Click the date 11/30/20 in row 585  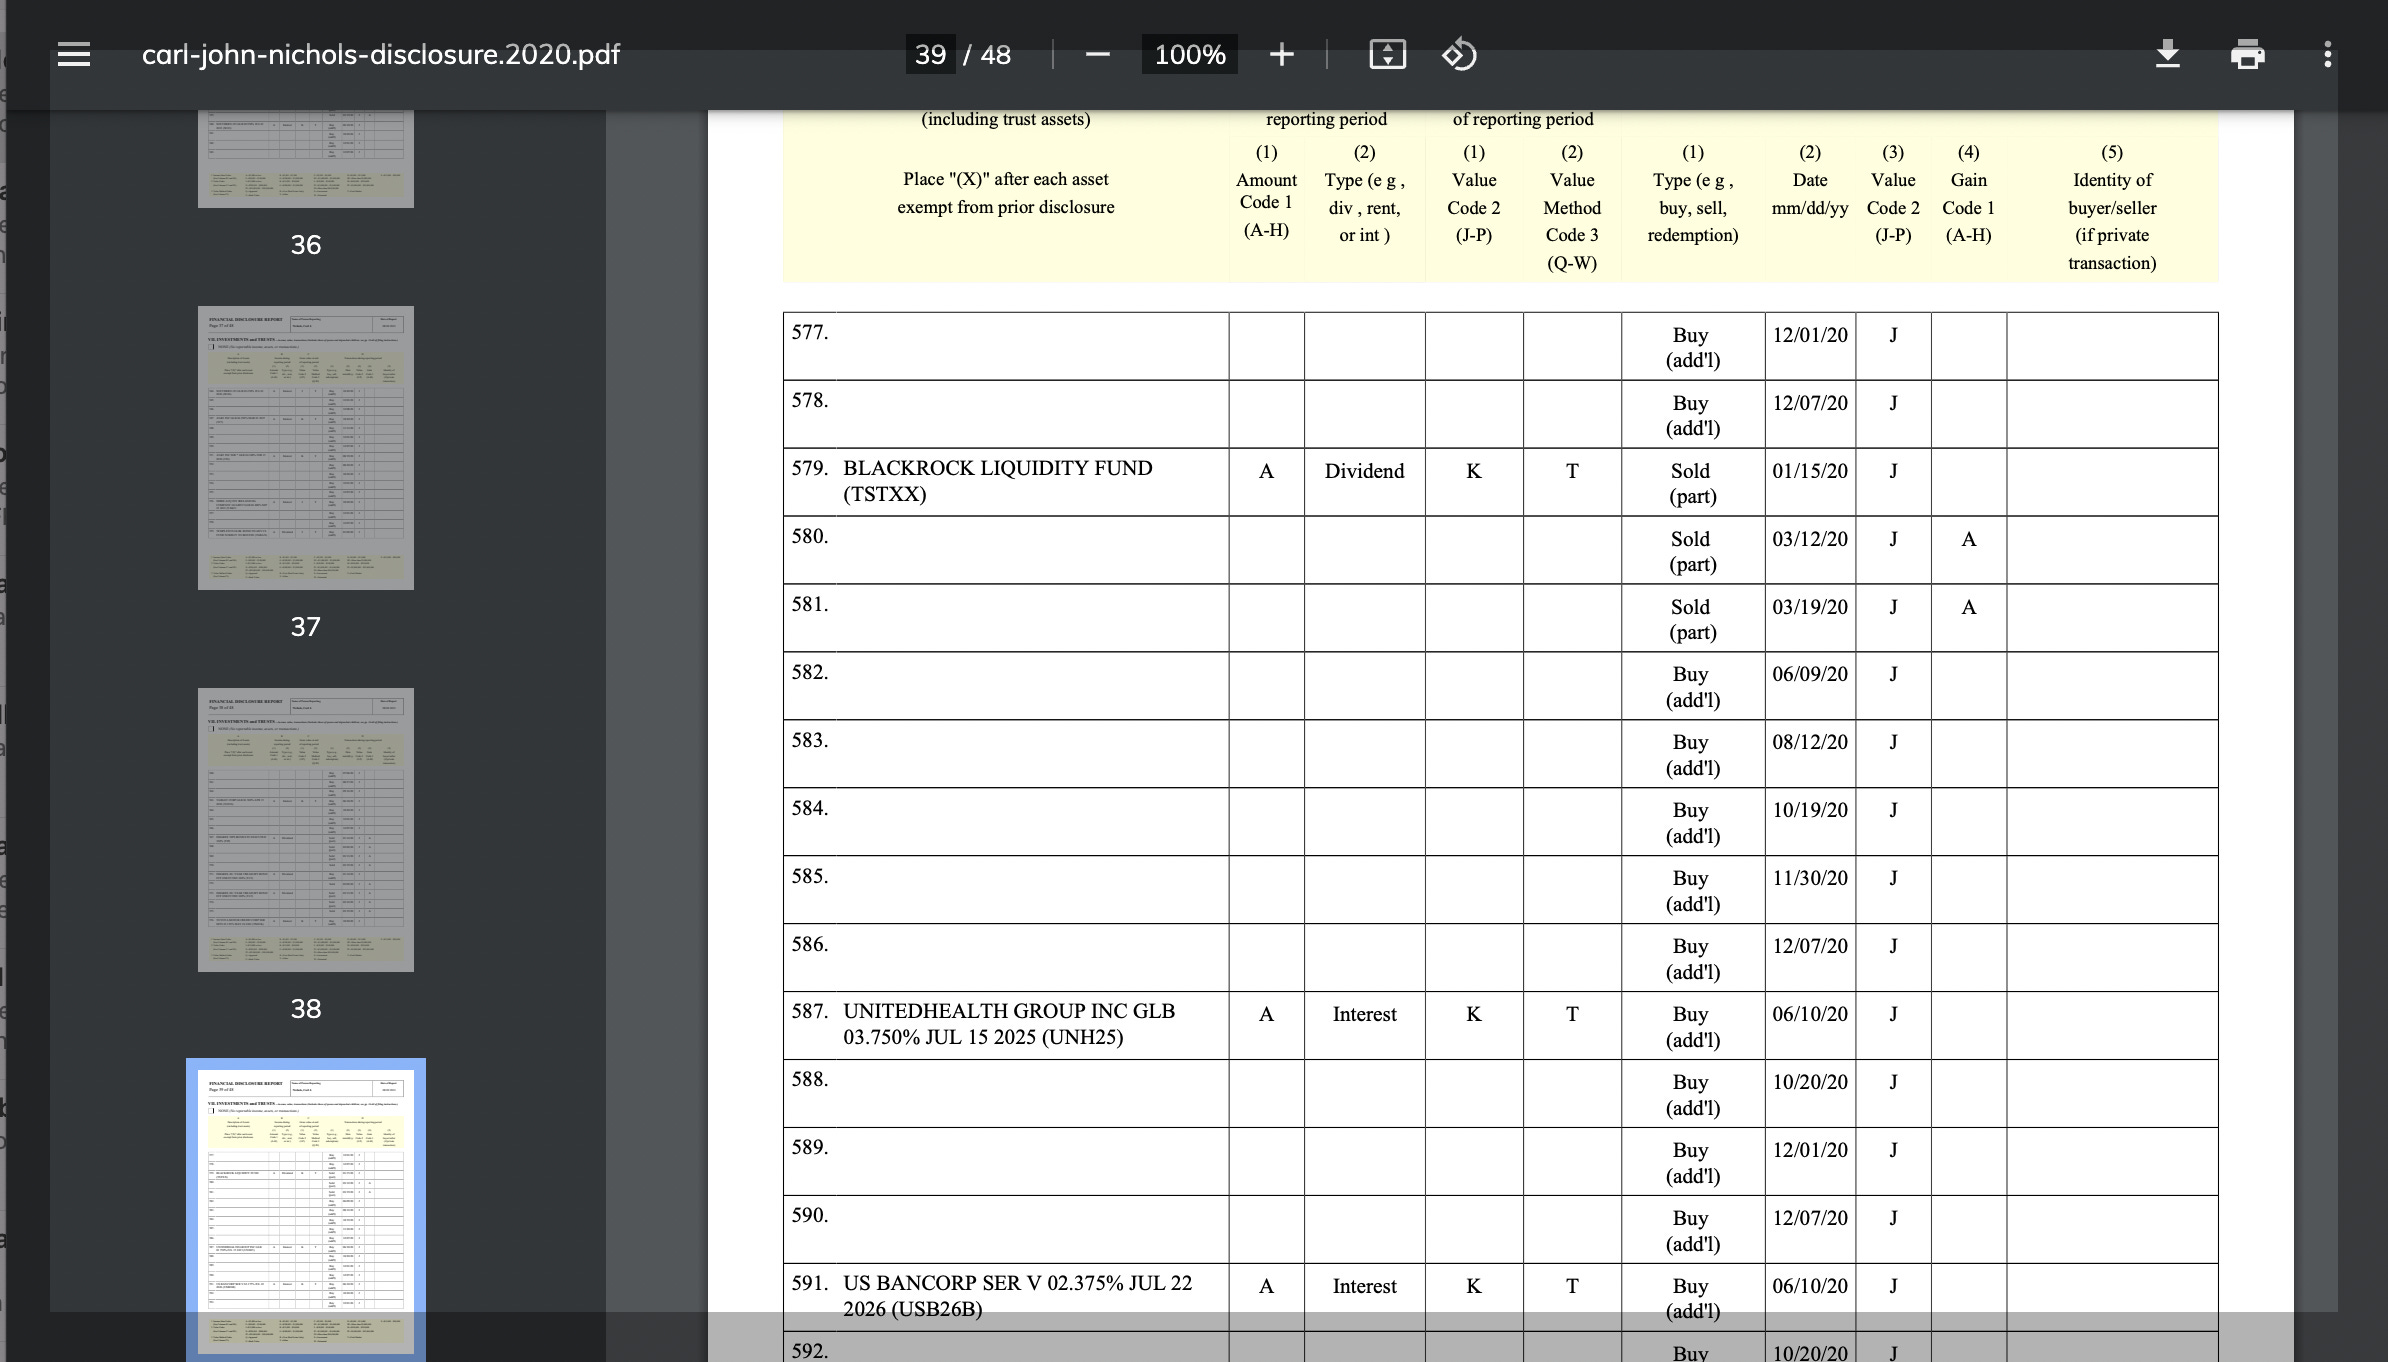[1810, 878]
